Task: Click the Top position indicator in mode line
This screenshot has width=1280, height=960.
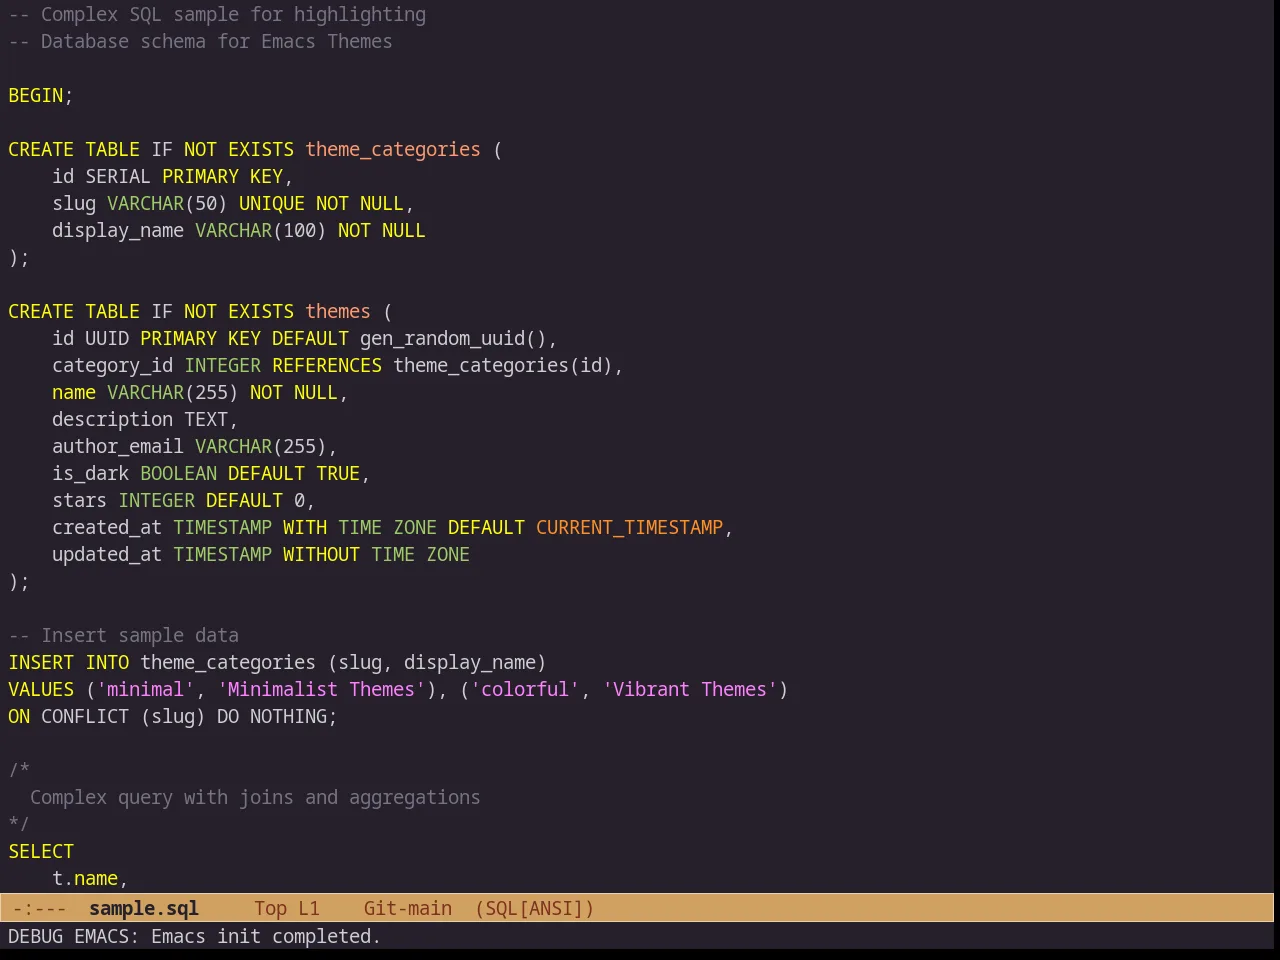Action: point(270,908)
